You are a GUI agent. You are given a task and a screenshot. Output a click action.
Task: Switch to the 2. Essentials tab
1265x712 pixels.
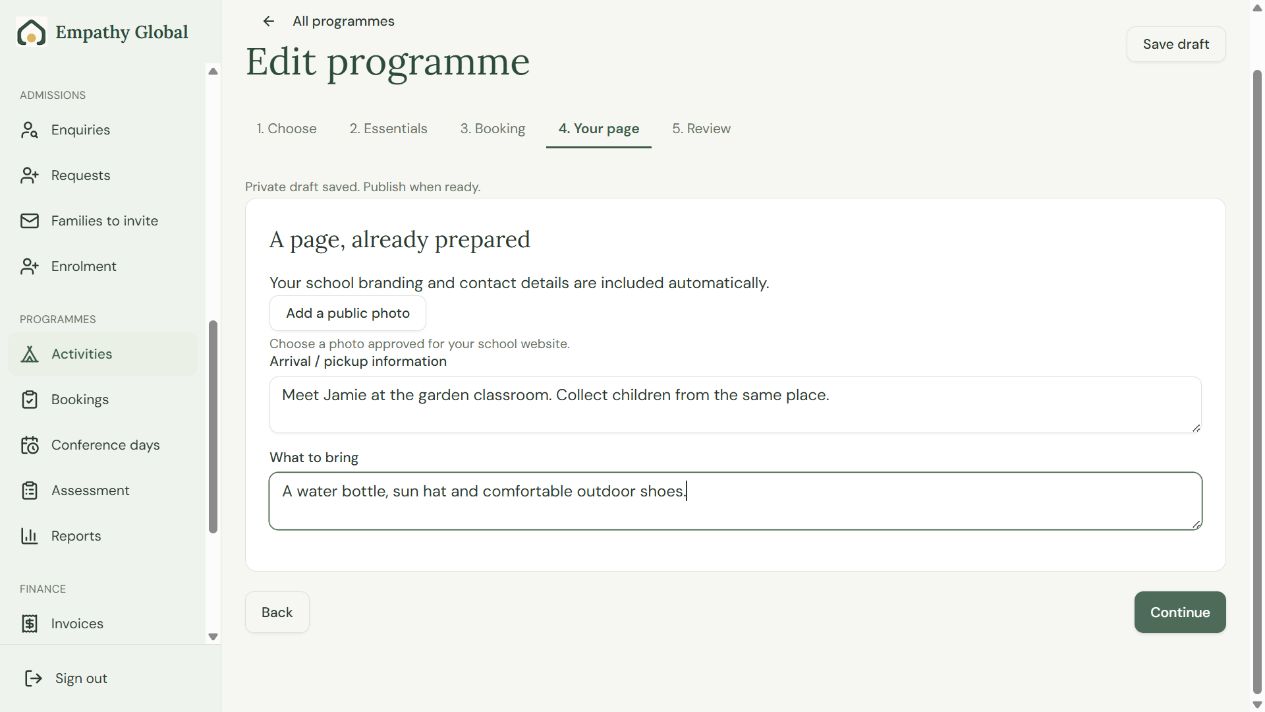pos(388,128)
